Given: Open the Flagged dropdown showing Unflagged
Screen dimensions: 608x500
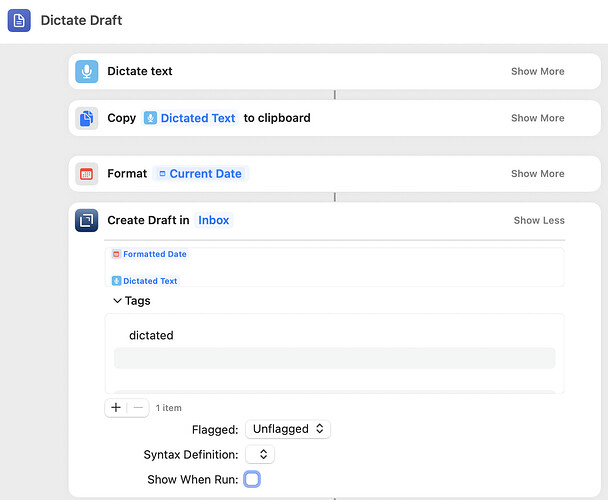Looking at the screenshot, I should 288,429.
